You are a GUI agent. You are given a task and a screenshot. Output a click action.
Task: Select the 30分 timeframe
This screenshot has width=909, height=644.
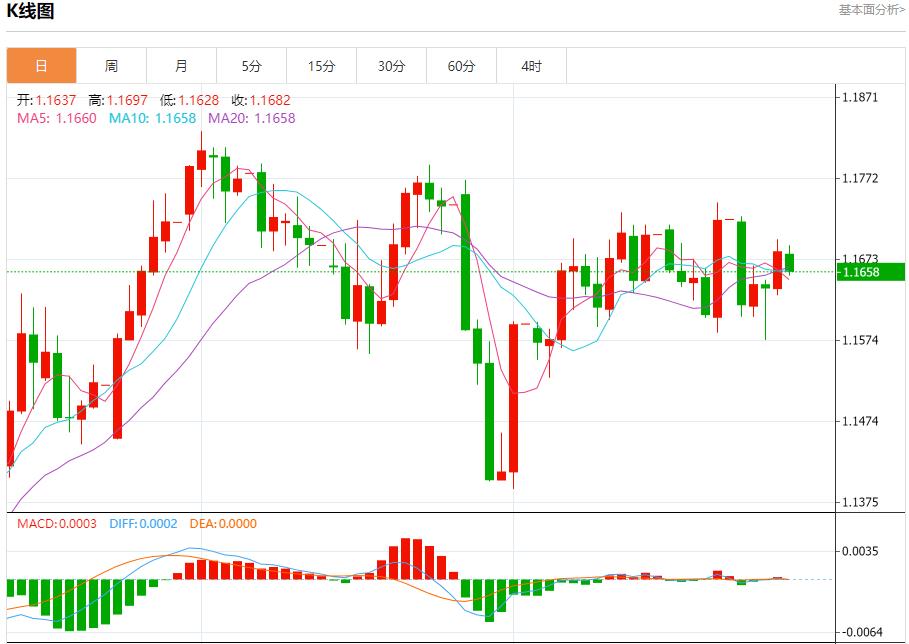pos(391,65)
